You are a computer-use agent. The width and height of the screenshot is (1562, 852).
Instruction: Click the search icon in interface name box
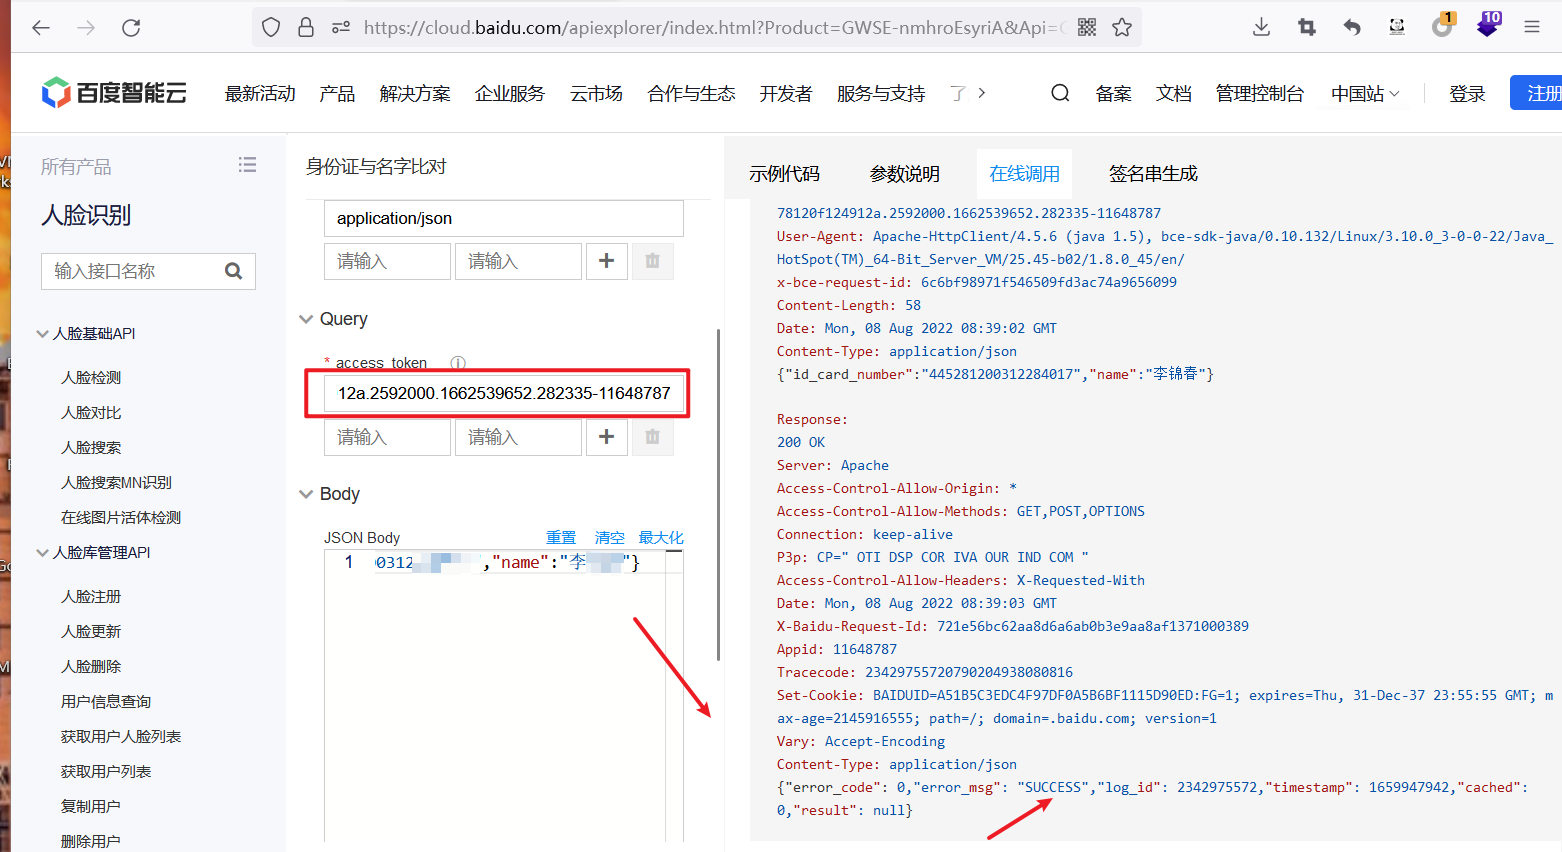click(234, 271)
